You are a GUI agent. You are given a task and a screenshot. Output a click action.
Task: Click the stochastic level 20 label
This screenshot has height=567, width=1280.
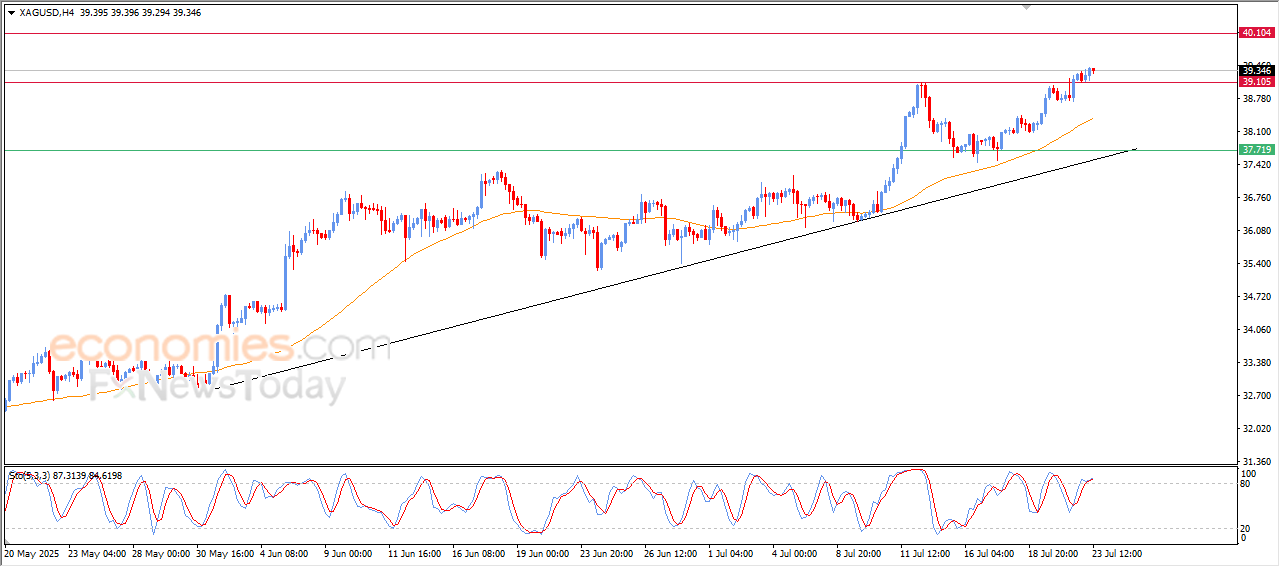click(x=1246, y=527)
